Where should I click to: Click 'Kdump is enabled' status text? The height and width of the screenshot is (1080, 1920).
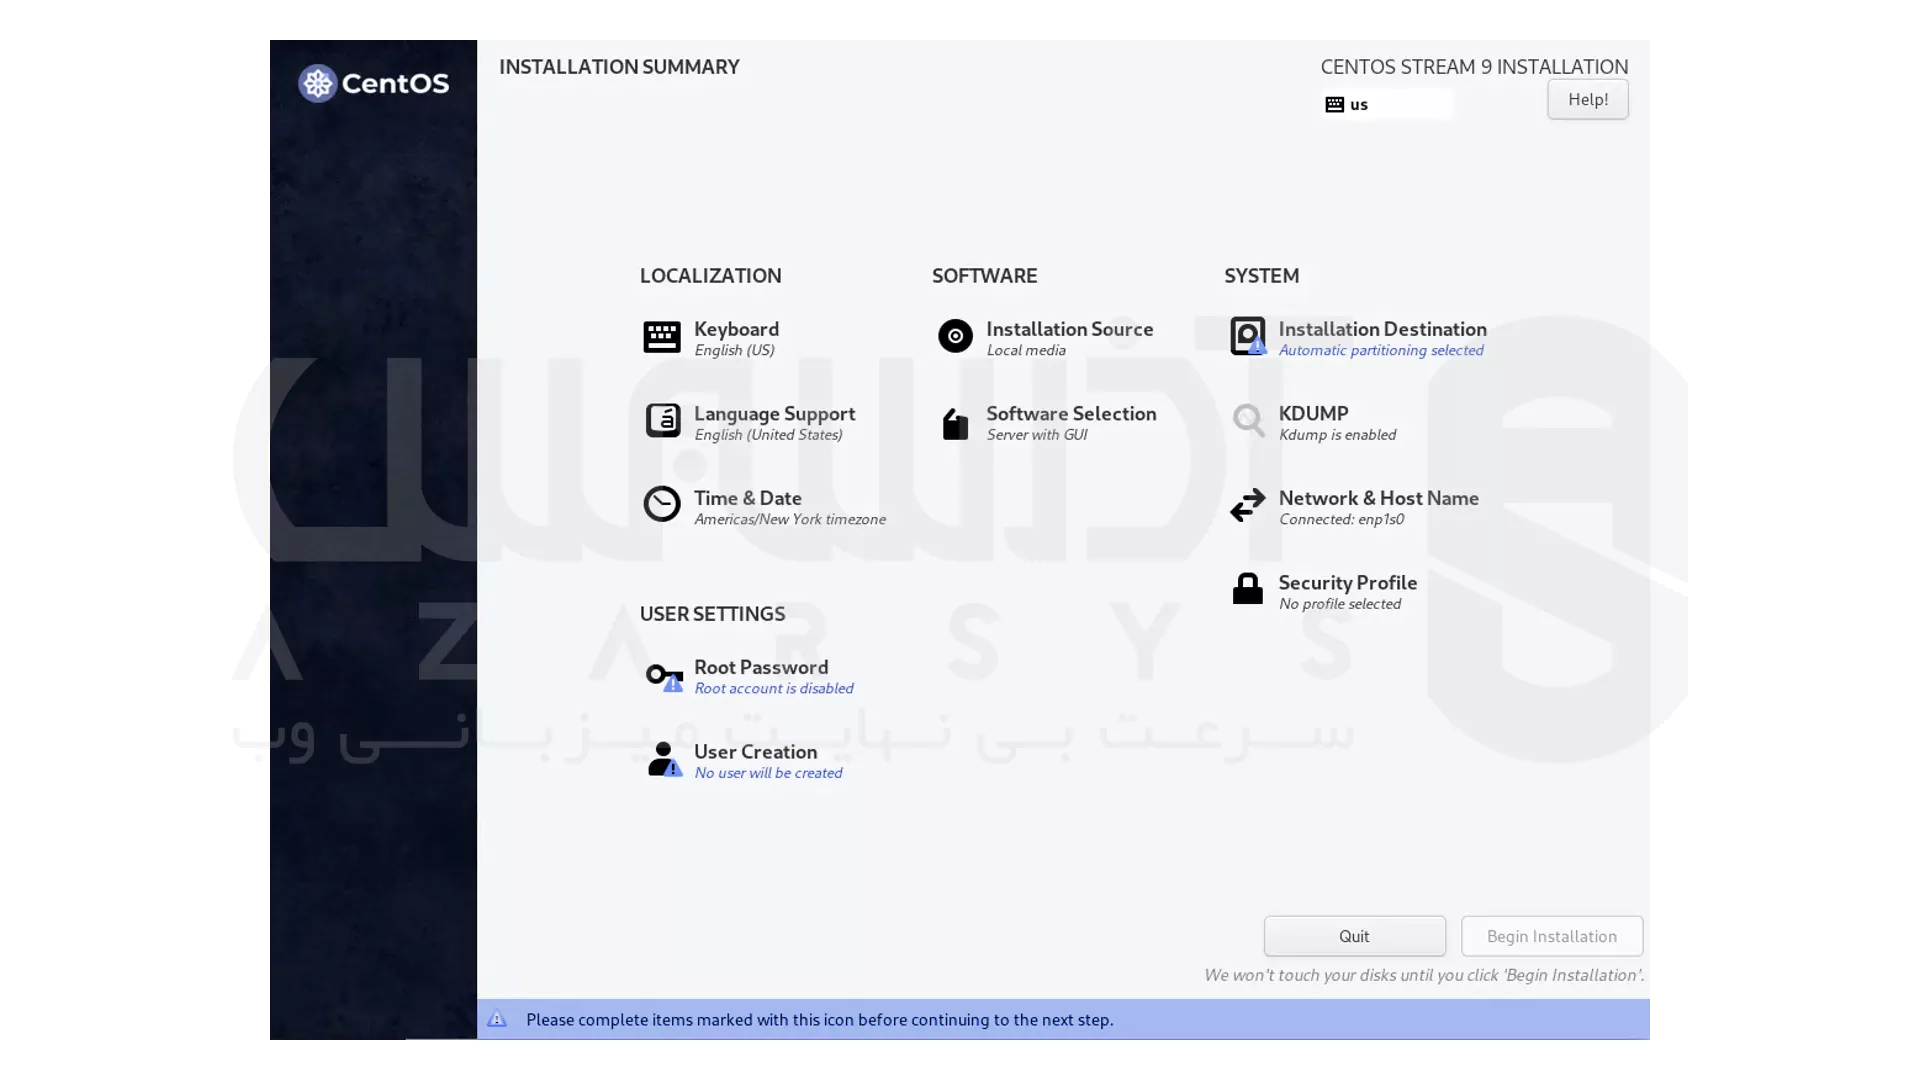pos(1337,435)
